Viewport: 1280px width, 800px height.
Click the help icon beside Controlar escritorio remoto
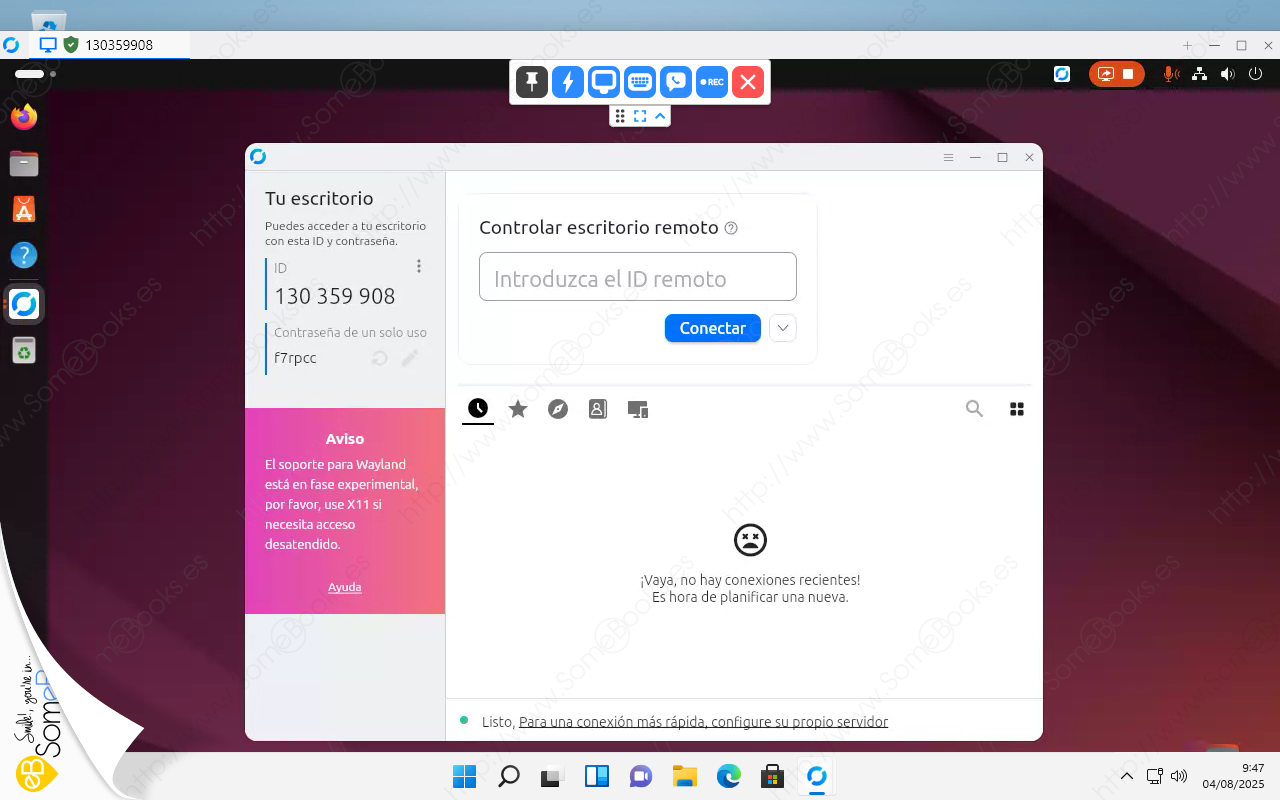(x=731, y=228)
